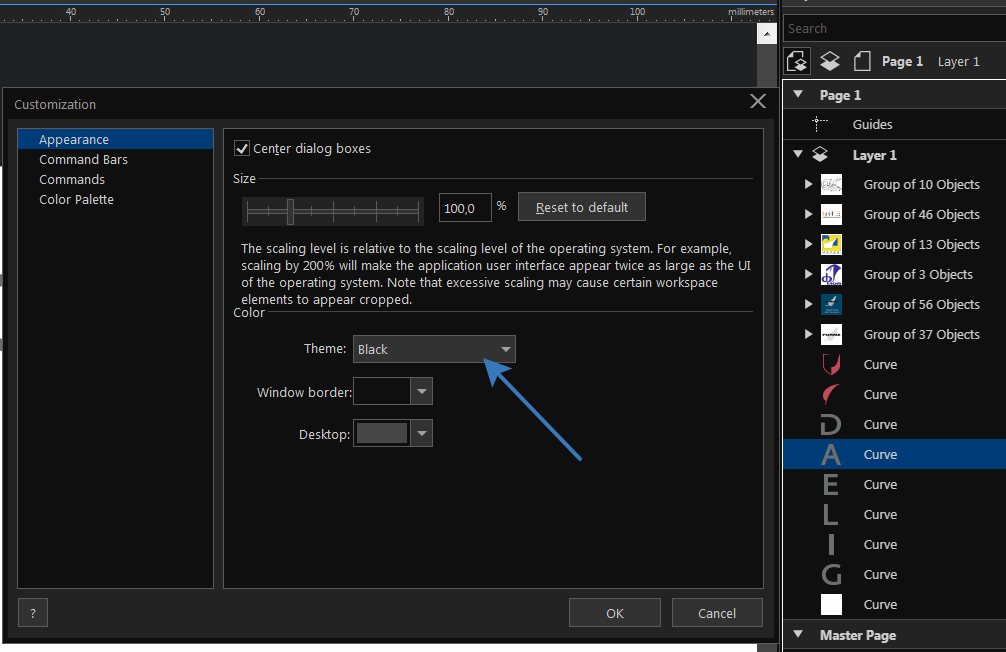The height and width of the screenshot is (652, 1006).
Task: Click the scaling percentage field 100,0
Action: pyautogui.click(x=465, y=208)
